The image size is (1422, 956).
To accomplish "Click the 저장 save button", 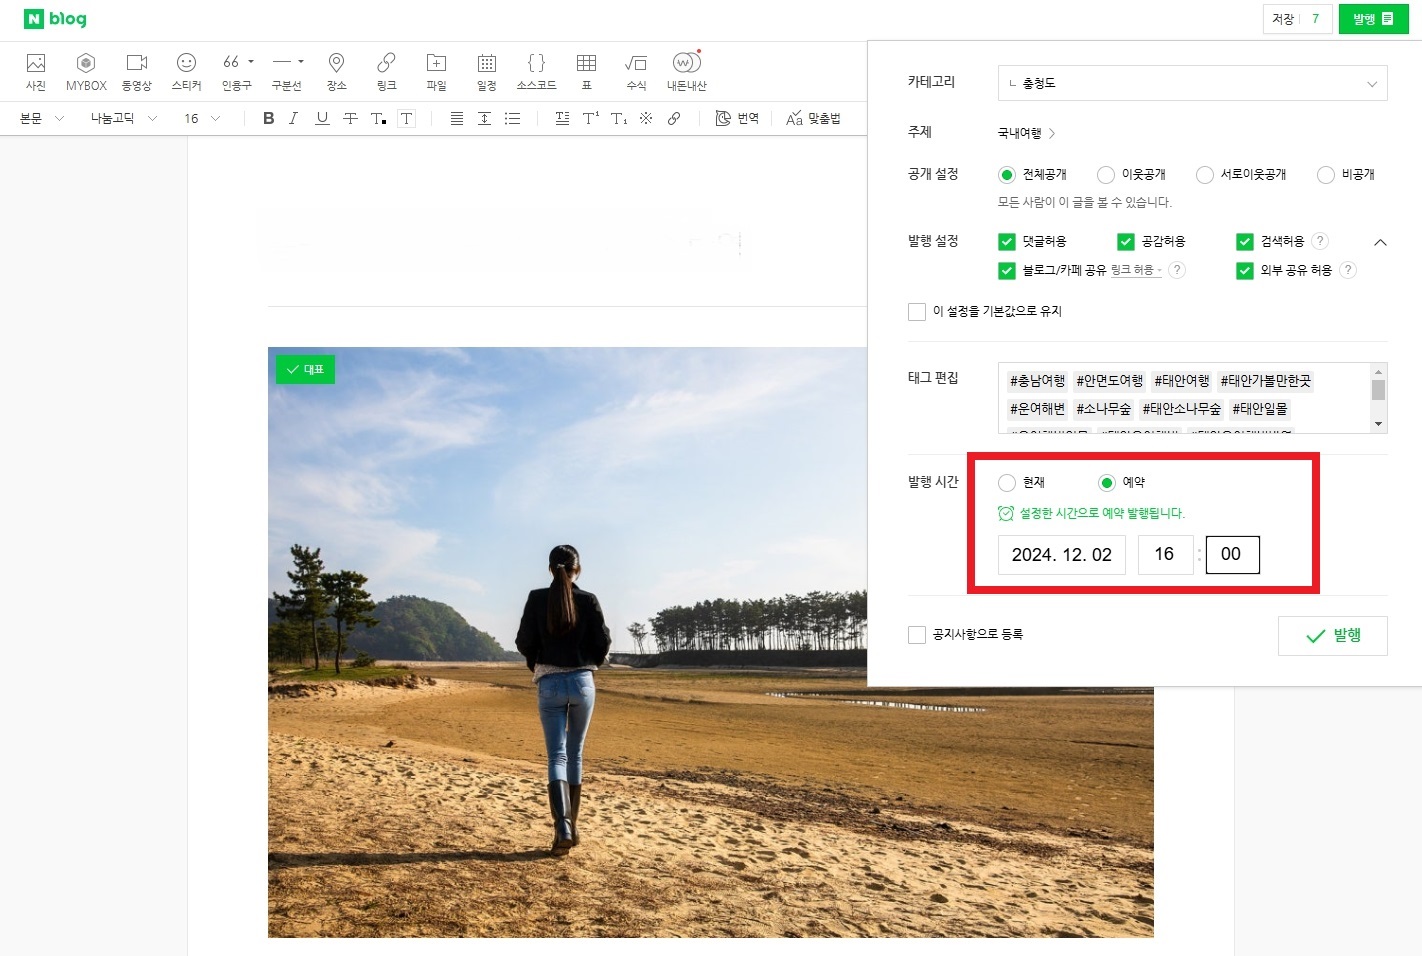I will (x=1283, y=19).
